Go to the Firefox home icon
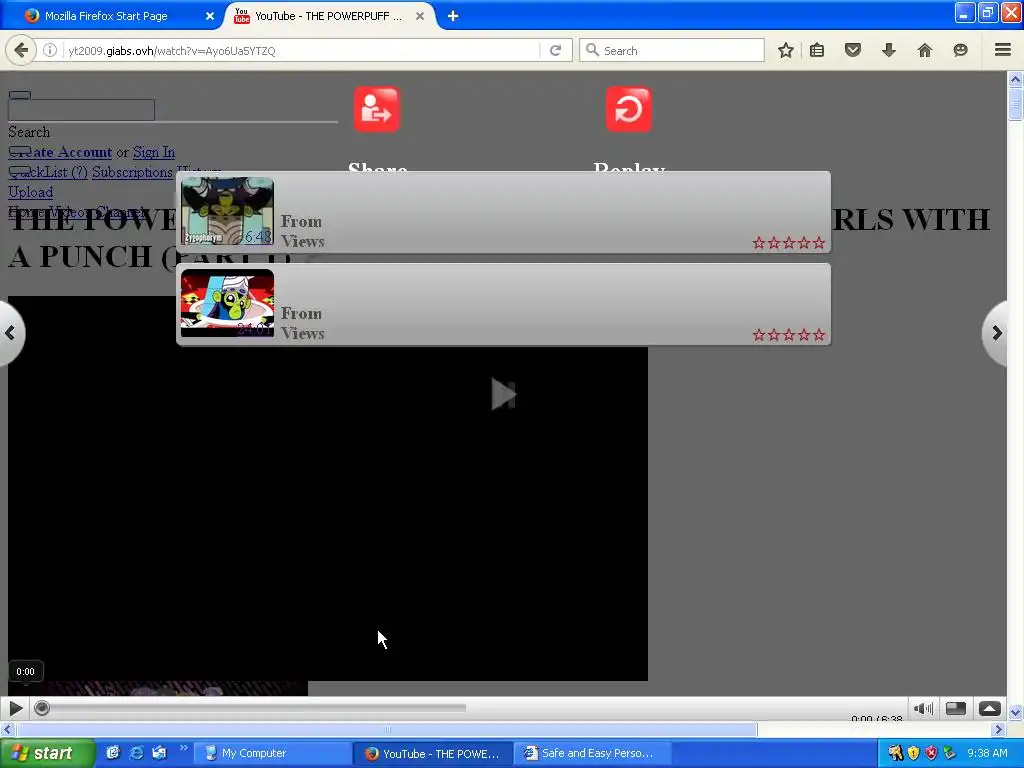 924,50
